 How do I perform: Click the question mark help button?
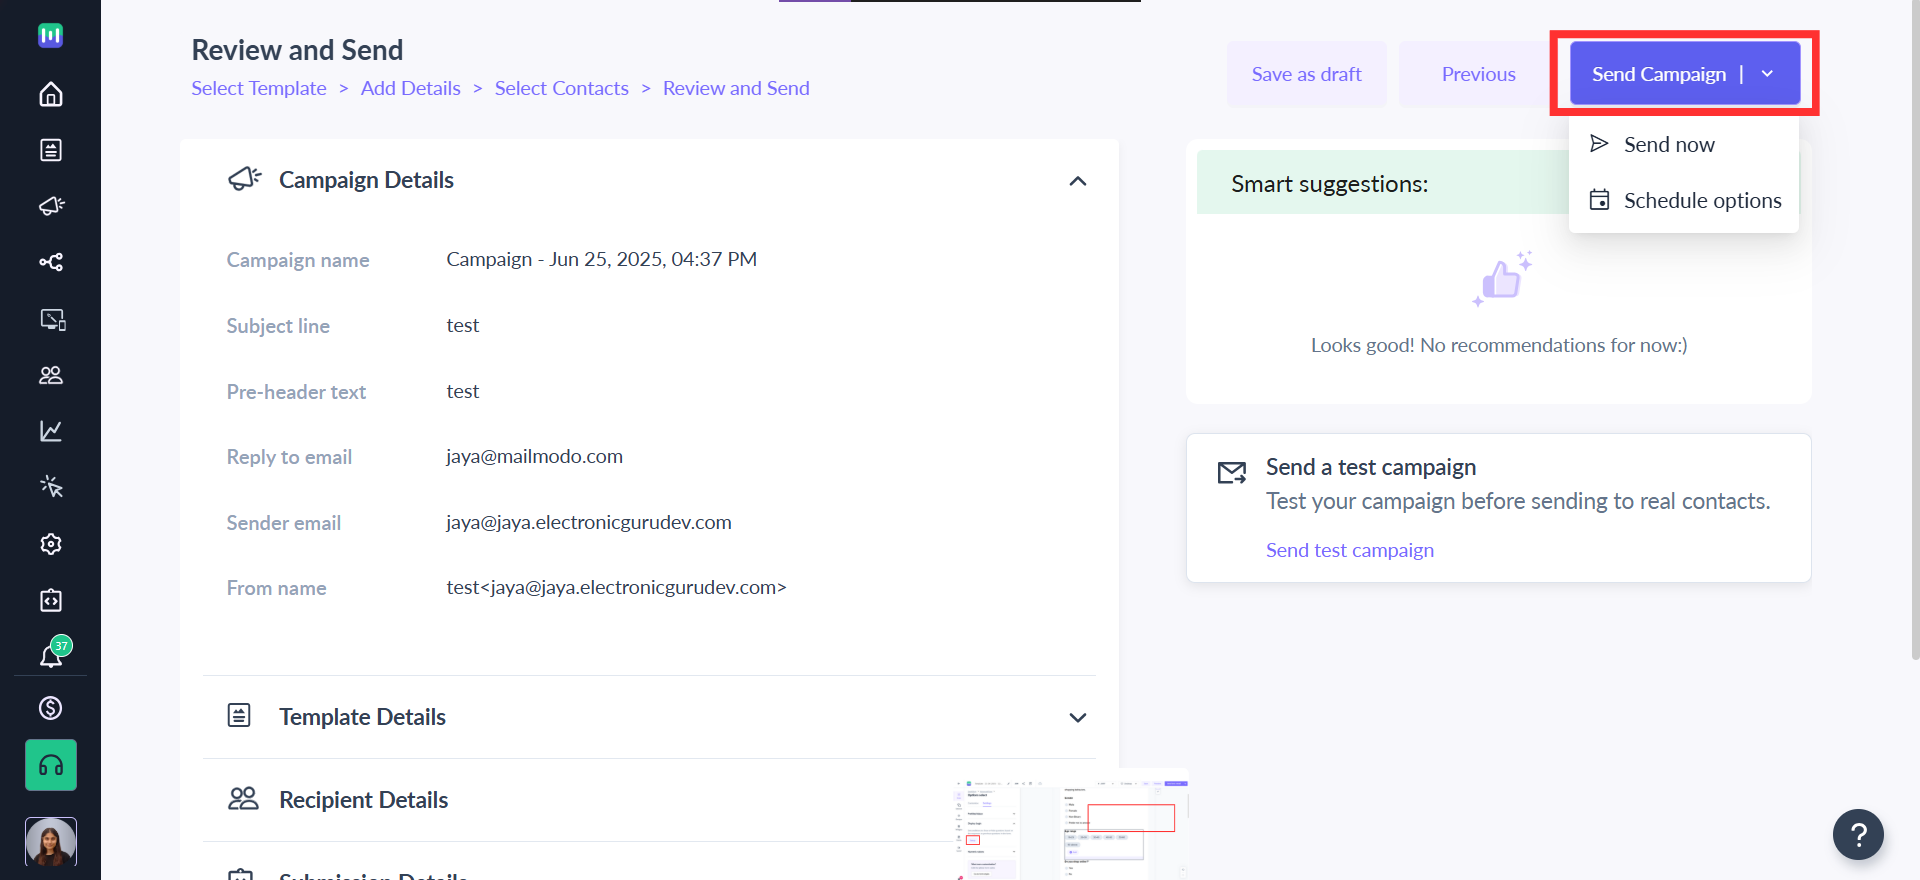(1858, 834)
